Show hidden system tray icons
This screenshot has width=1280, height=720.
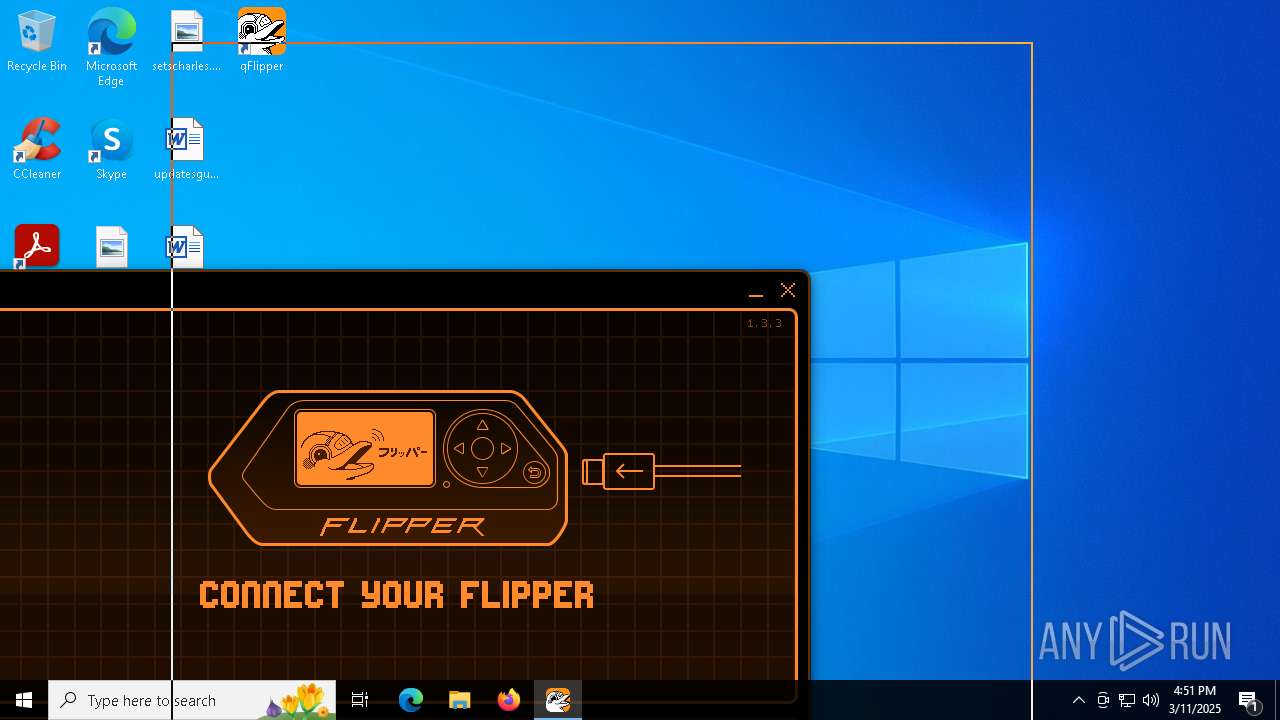(1078, 700)
